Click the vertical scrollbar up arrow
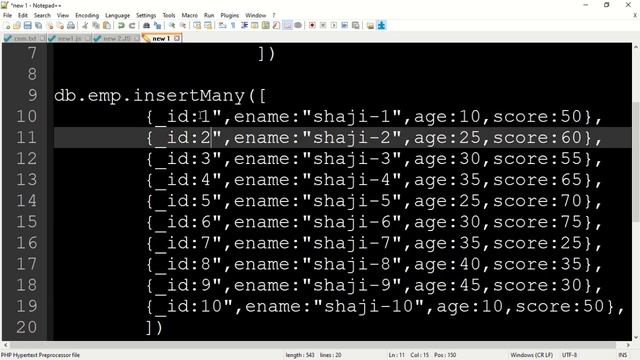This screenshot has height=360, width=640. click(x=636, y=47)
